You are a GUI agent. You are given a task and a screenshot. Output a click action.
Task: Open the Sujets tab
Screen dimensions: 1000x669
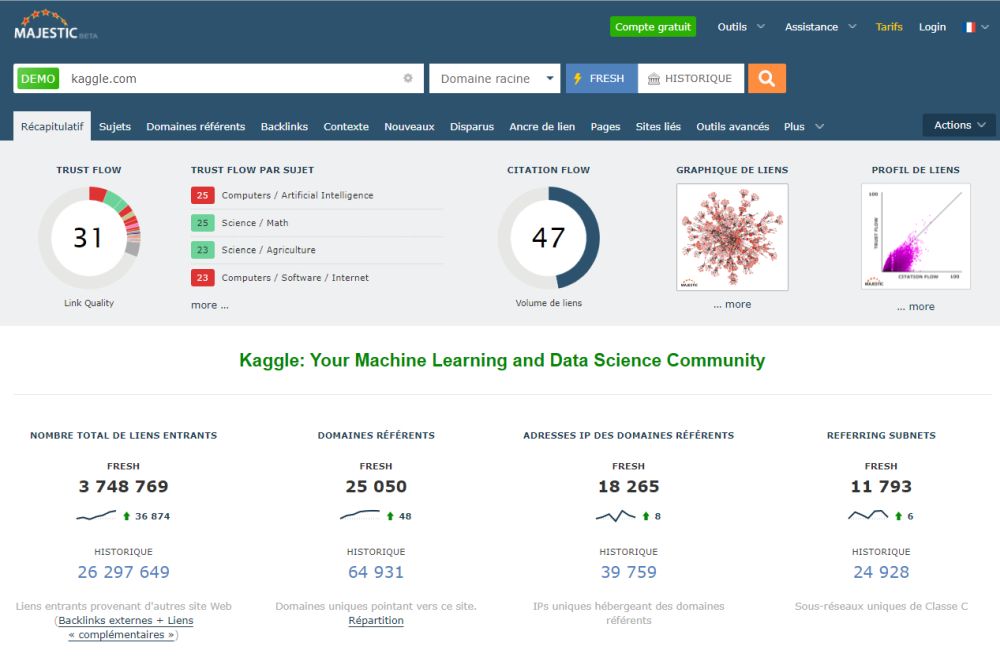(x=115, y=126)
